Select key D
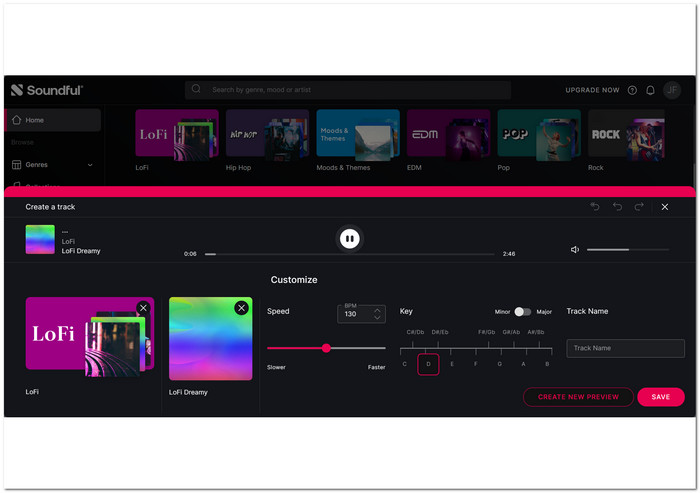 428,364
